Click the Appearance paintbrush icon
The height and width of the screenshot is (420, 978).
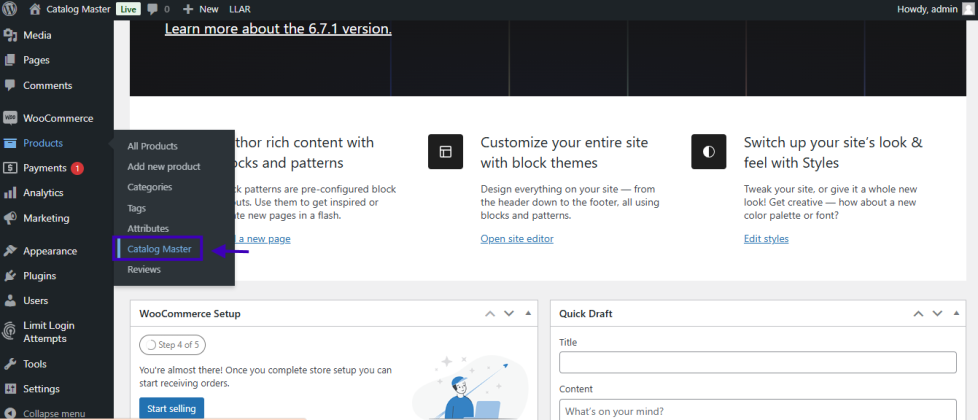(x=10, y=251)
